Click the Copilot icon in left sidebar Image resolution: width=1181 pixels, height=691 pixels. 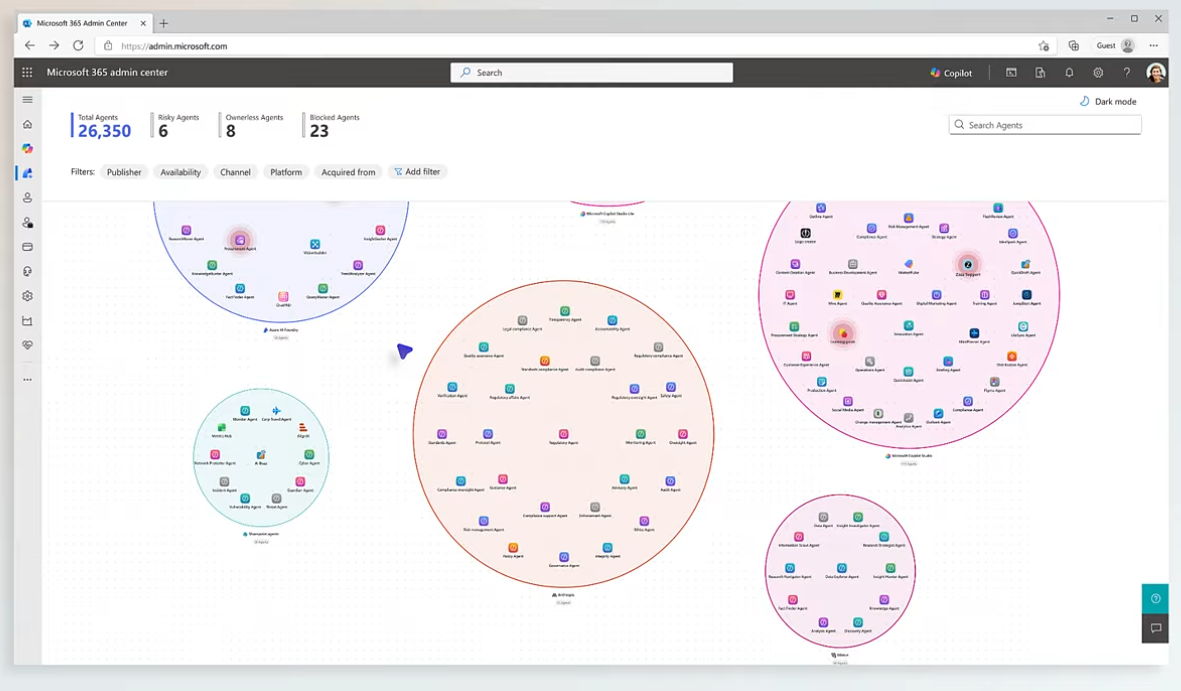[27, 148]
